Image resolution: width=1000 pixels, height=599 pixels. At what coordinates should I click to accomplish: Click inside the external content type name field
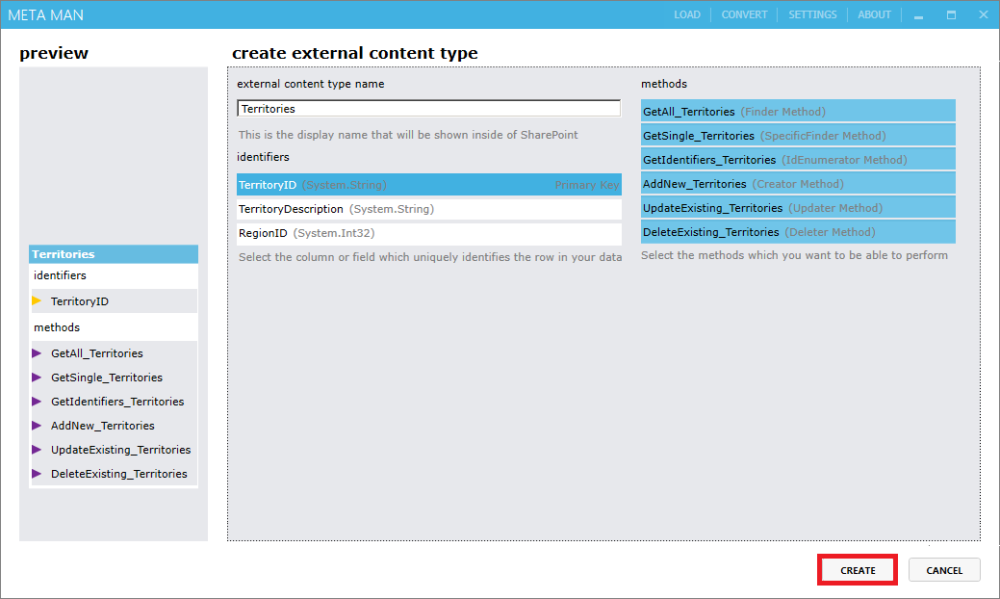point(430,107)
